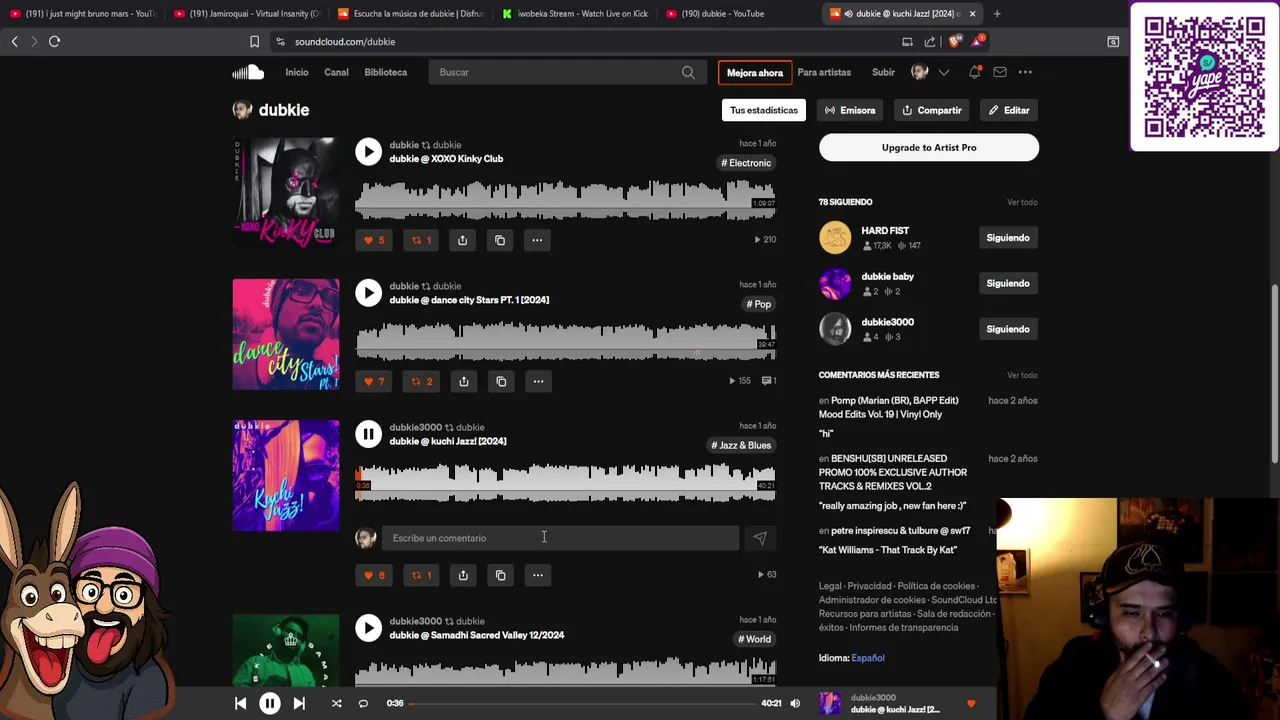The image size is (1280, 720).
Task: Pause dubkie @ kuchi Jazz! track
Action: click(369, 433)
